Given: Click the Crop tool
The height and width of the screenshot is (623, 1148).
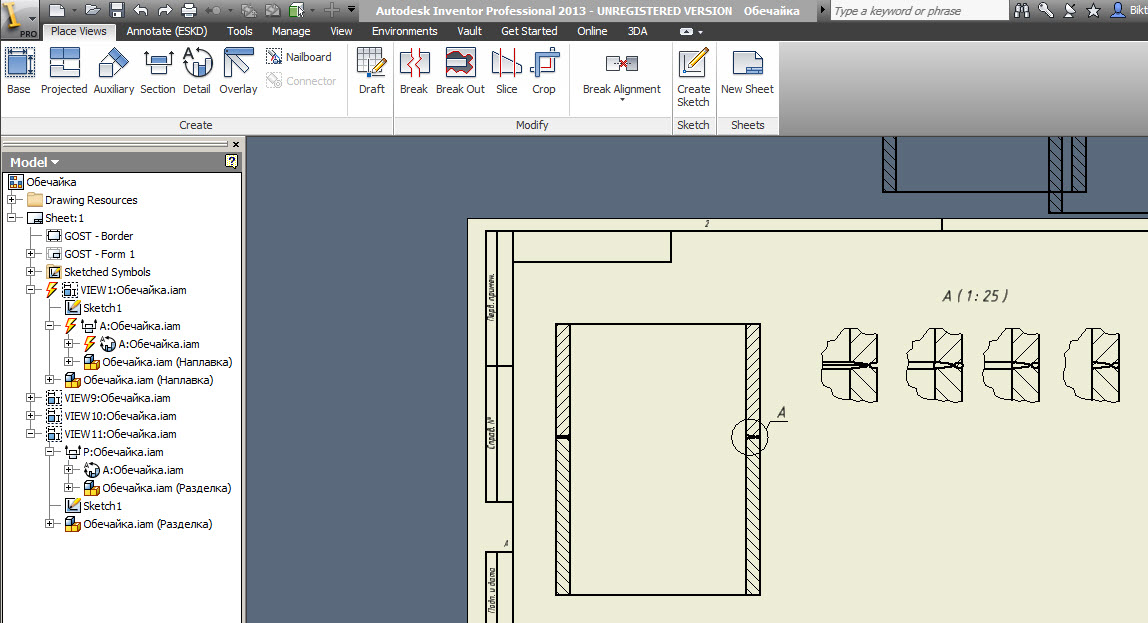Looking at the screenshot, I should coord(544,71).
